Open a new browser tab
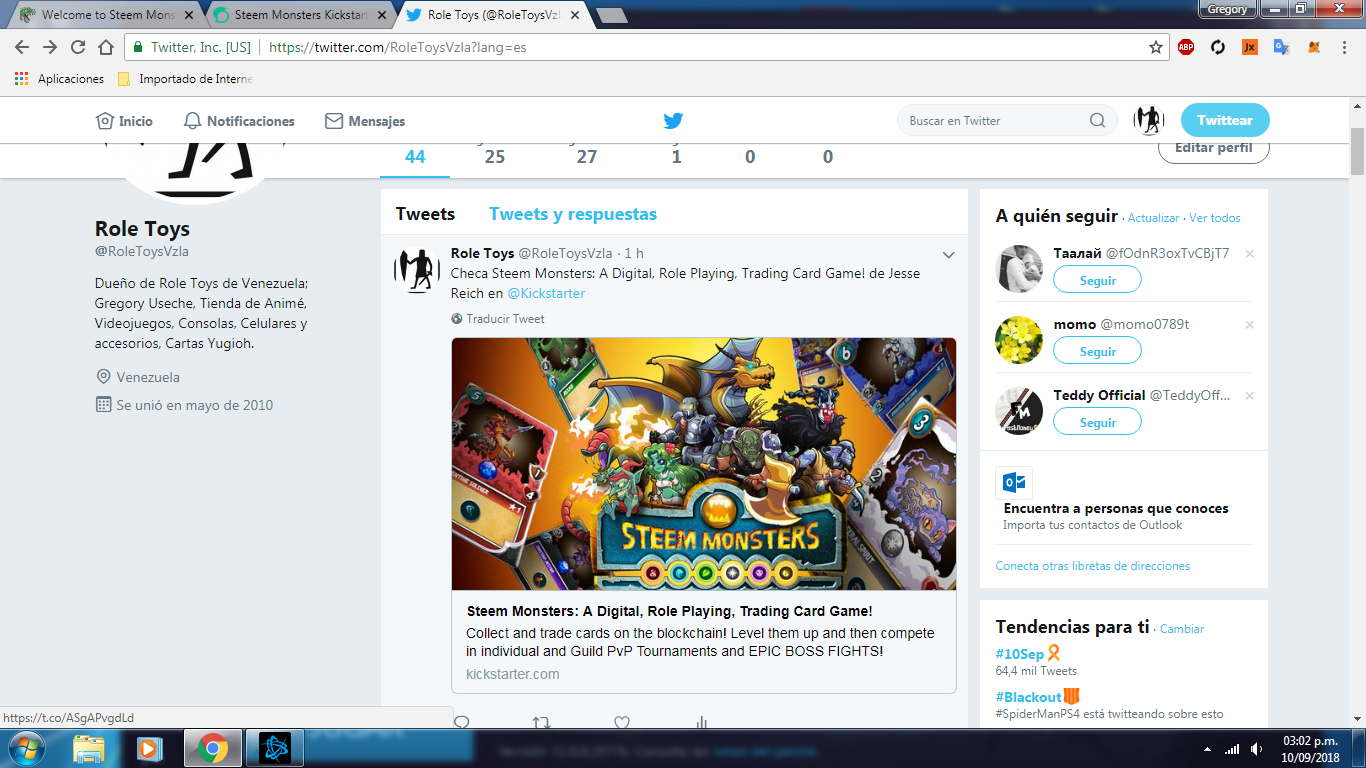This screenshot has width=1366, height=768. point(611,15)
